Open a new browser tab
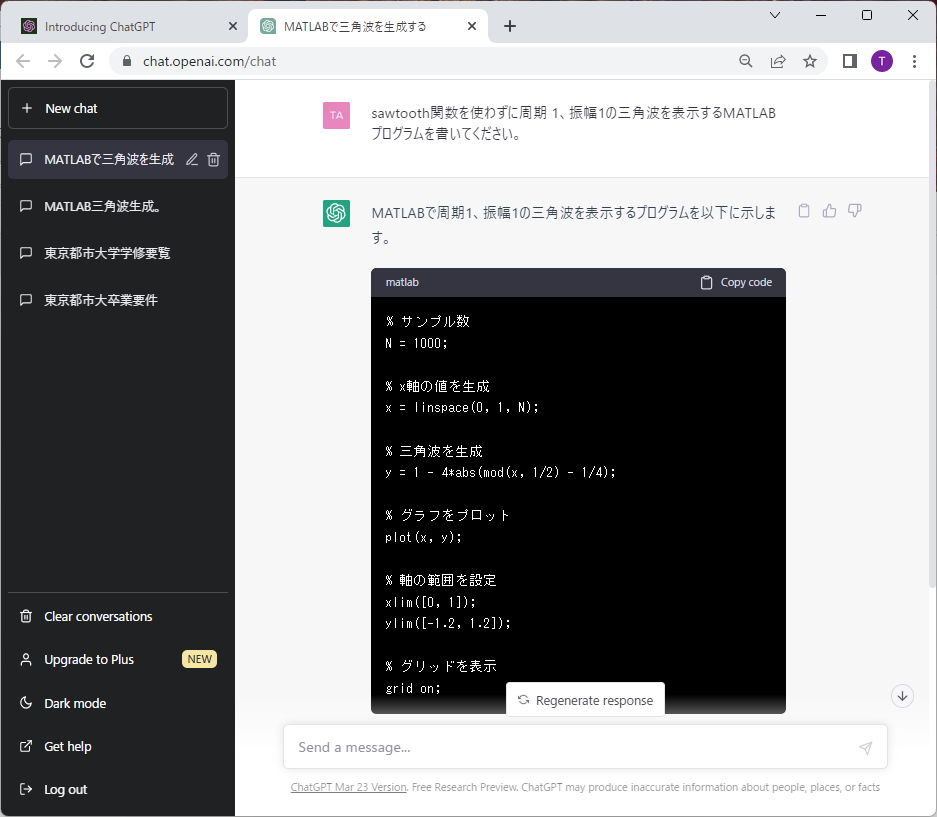Screen dimensions: 937x817 (510, 26)
